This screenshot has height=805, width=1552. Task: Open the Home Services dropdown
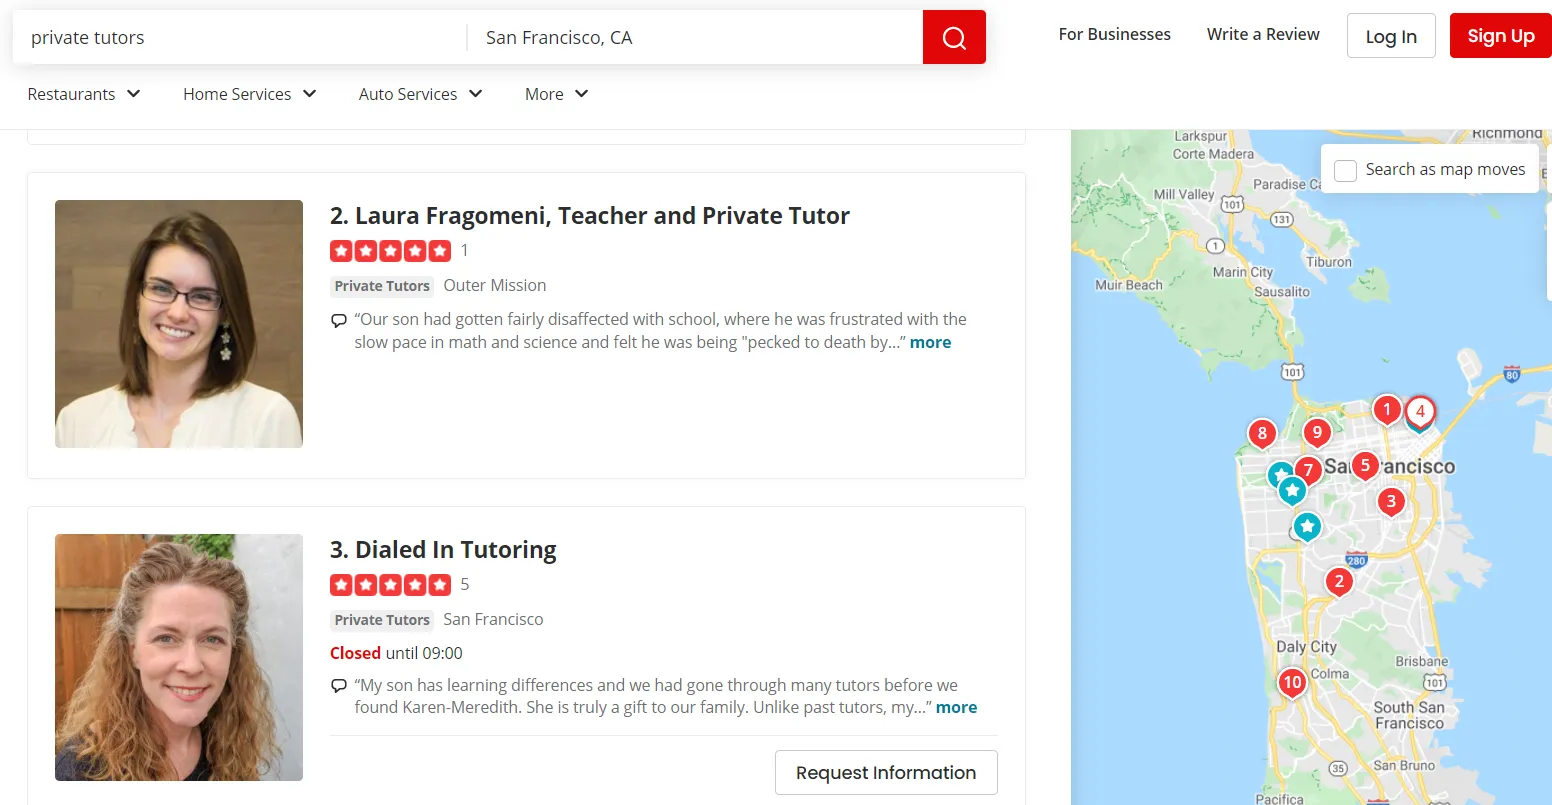coord(249,94)
